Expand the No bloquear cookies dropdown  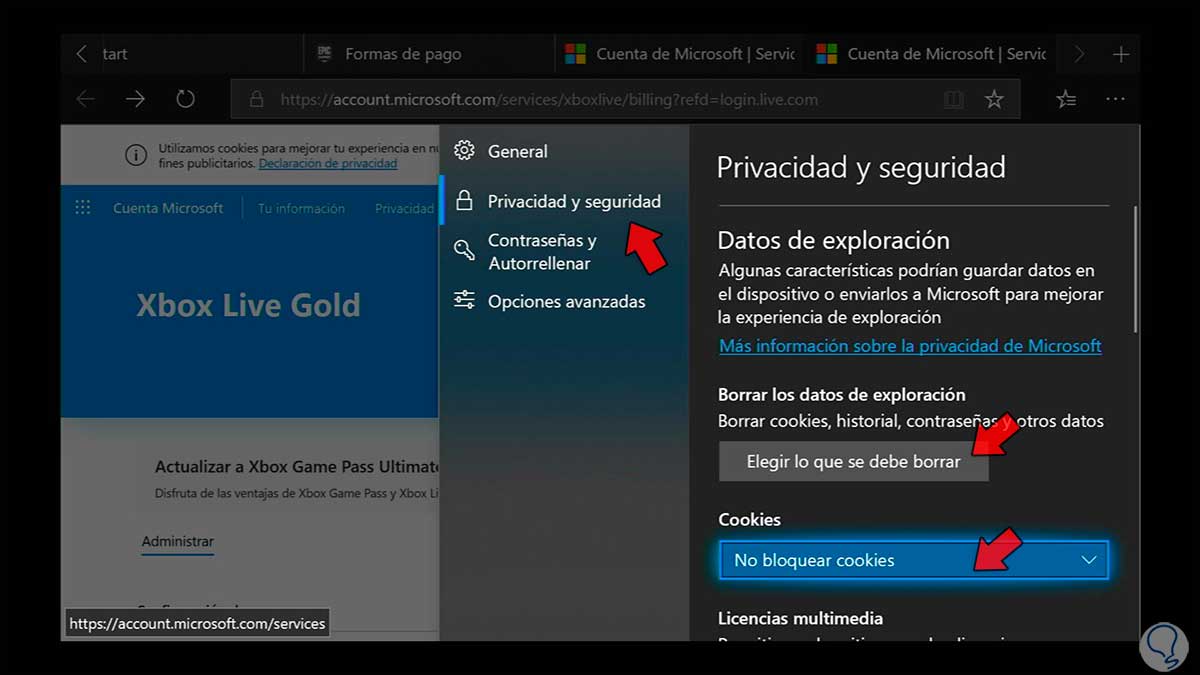click(913, 560)
